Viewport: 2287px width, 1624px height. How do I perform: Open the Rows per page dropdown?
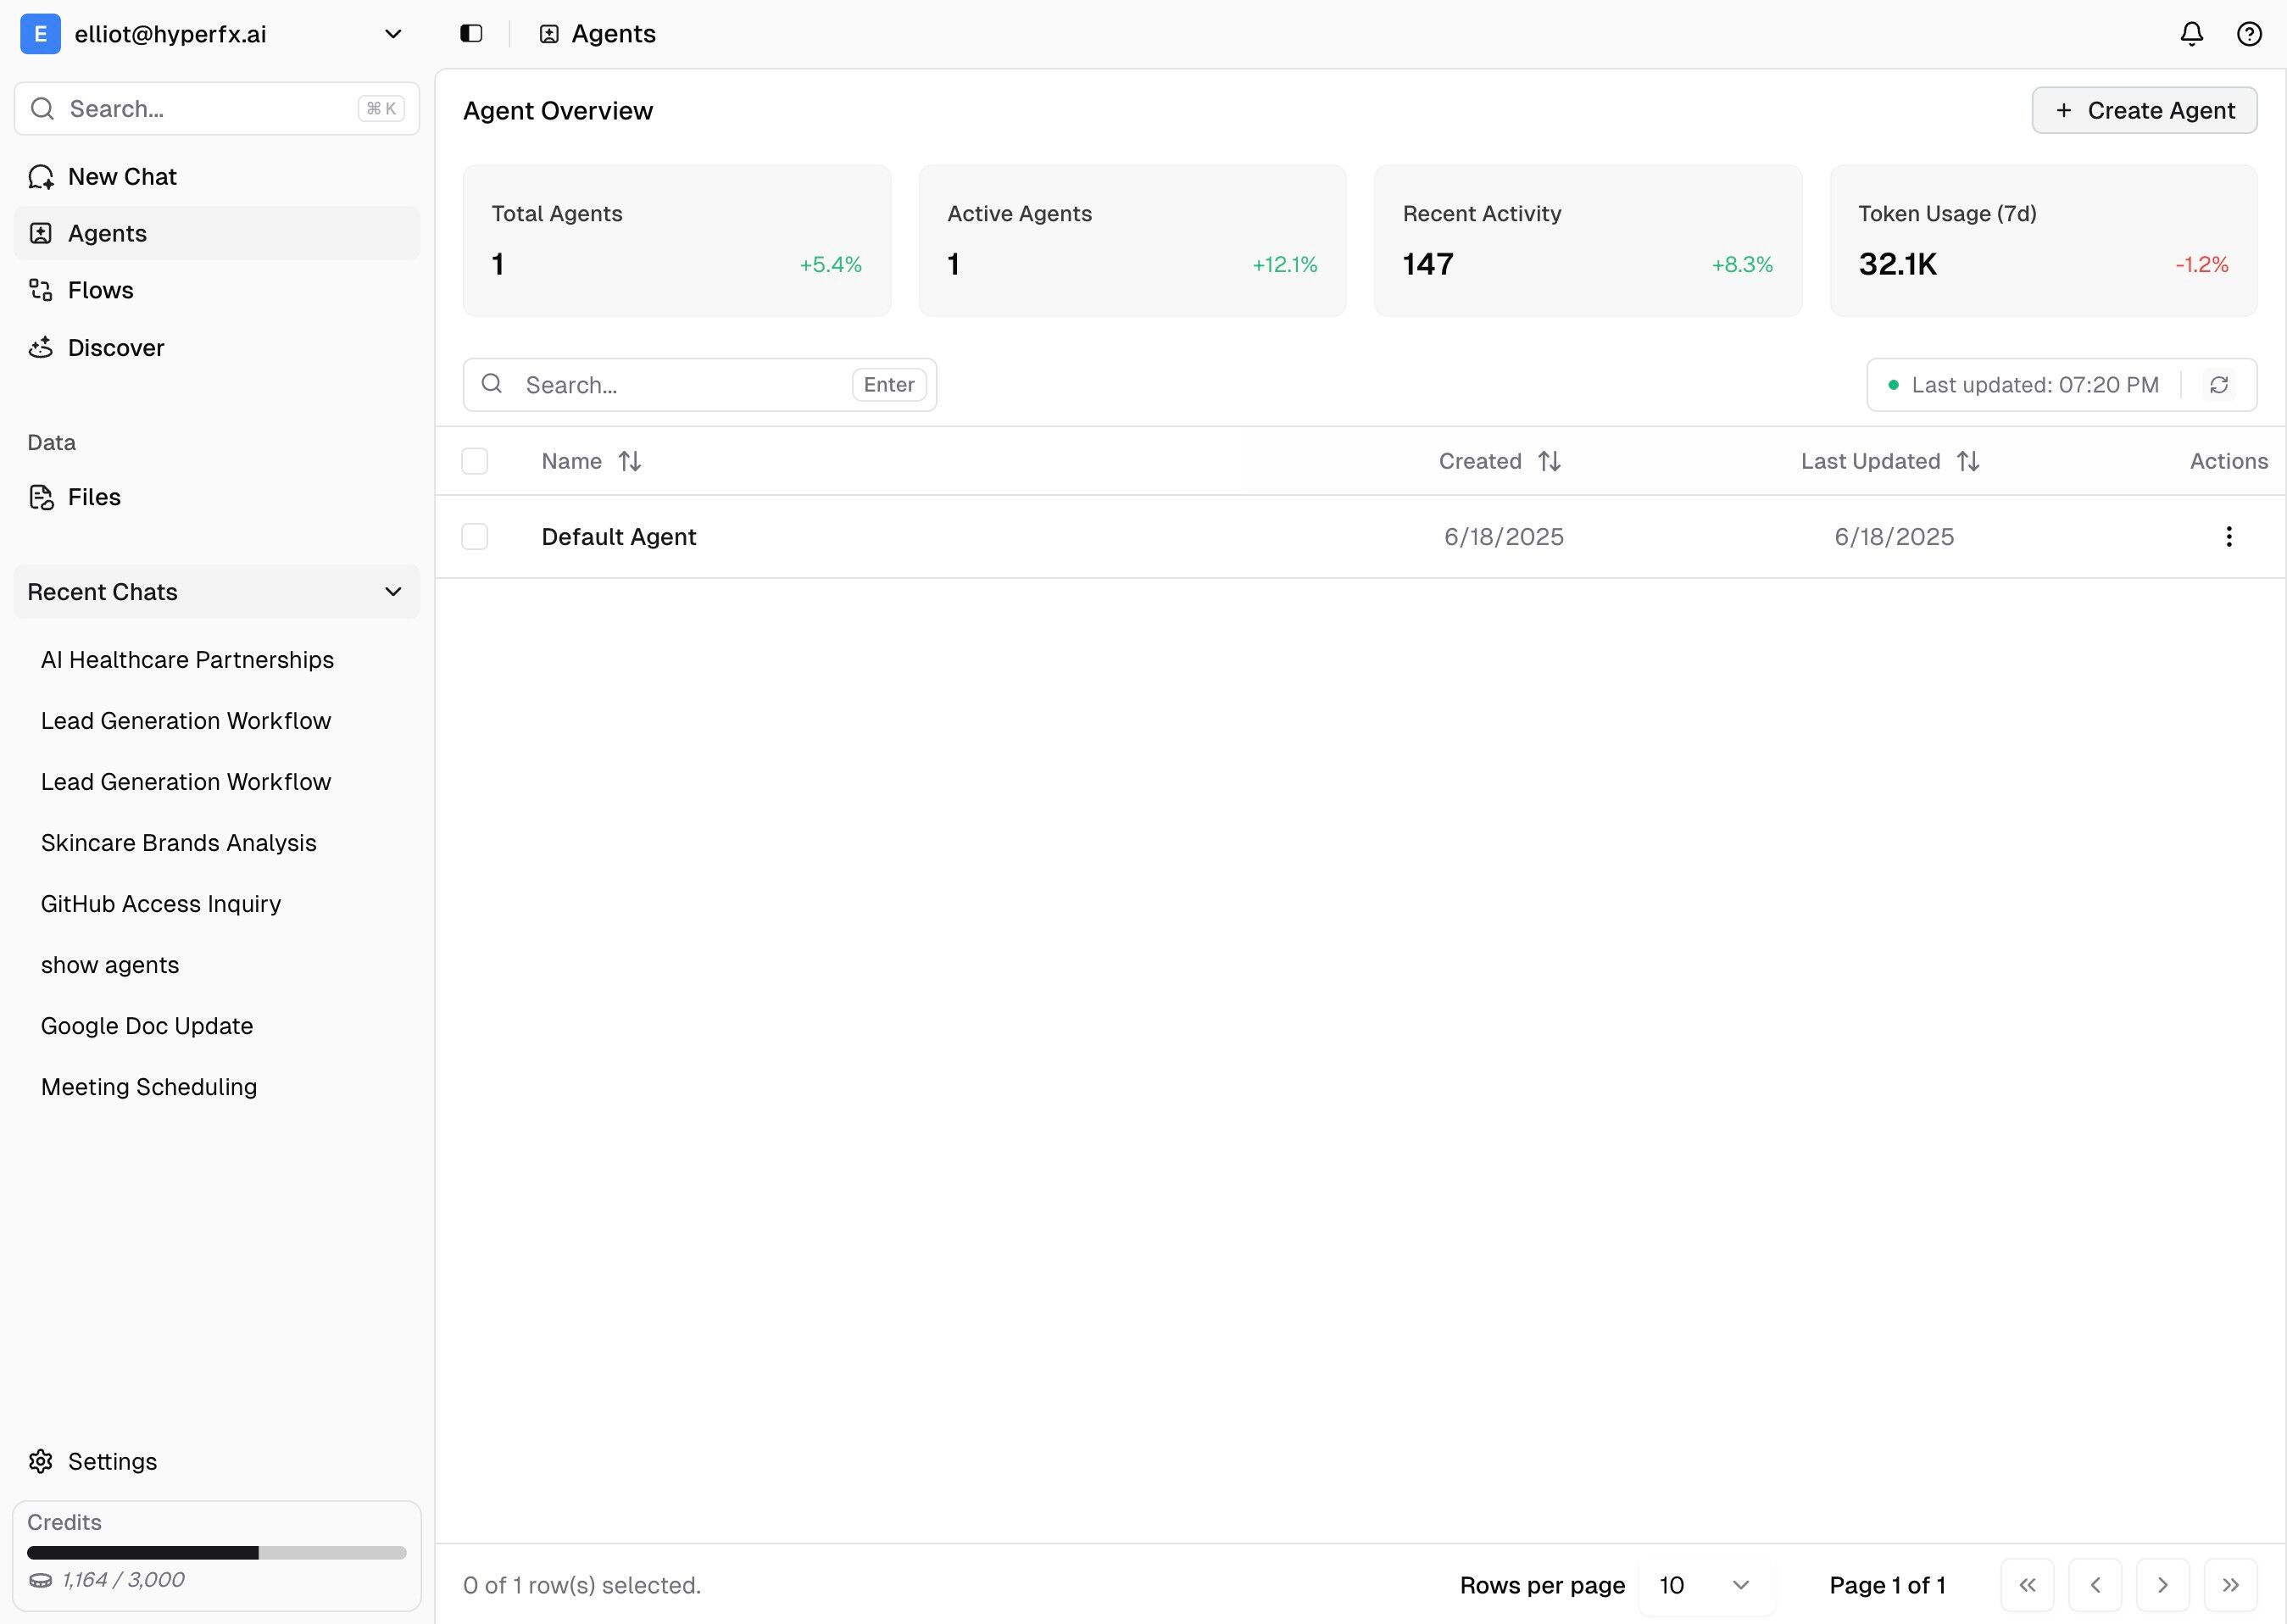coord(1704,1585)
